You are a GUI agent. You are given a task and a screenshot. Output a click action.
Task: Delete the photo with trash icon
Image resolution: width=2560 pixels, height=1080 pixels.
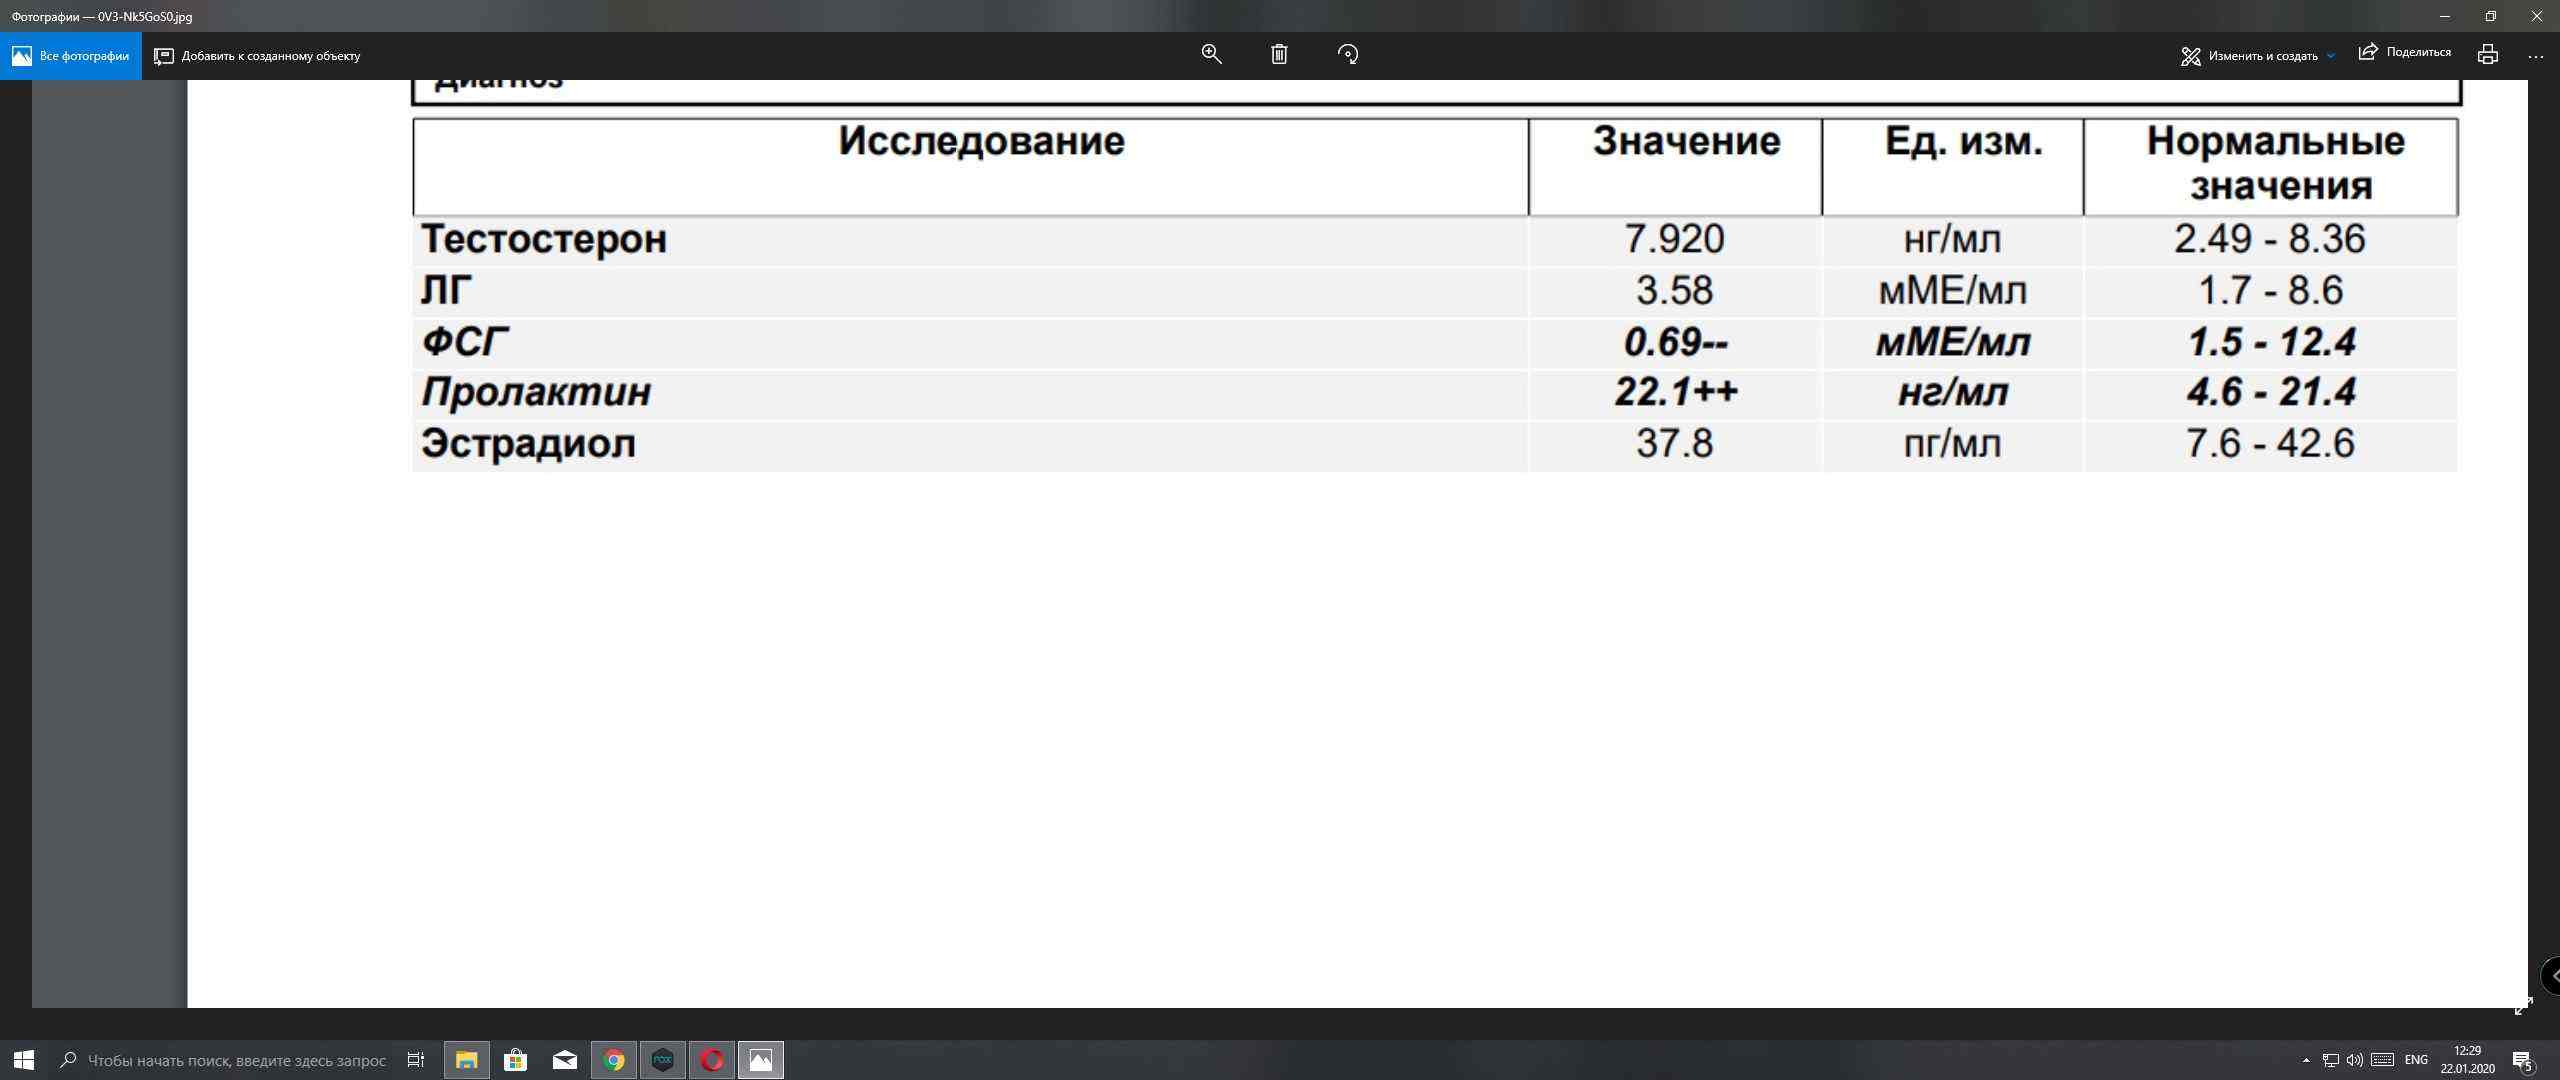1279,55
